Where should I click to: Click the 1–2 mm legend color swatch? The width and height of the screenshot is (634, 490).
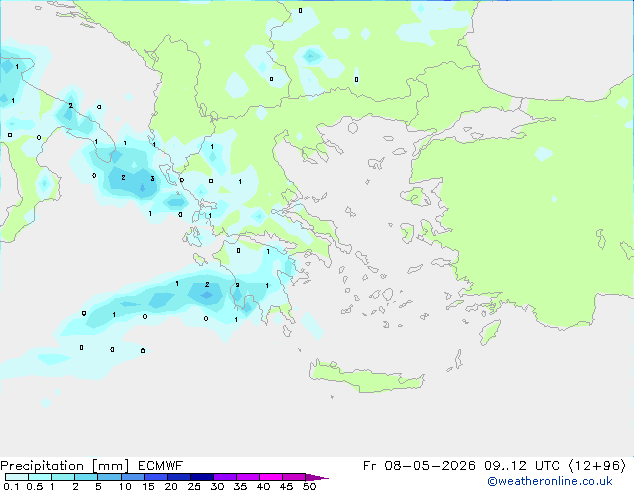pyautogui.click(x=63, y=477)
